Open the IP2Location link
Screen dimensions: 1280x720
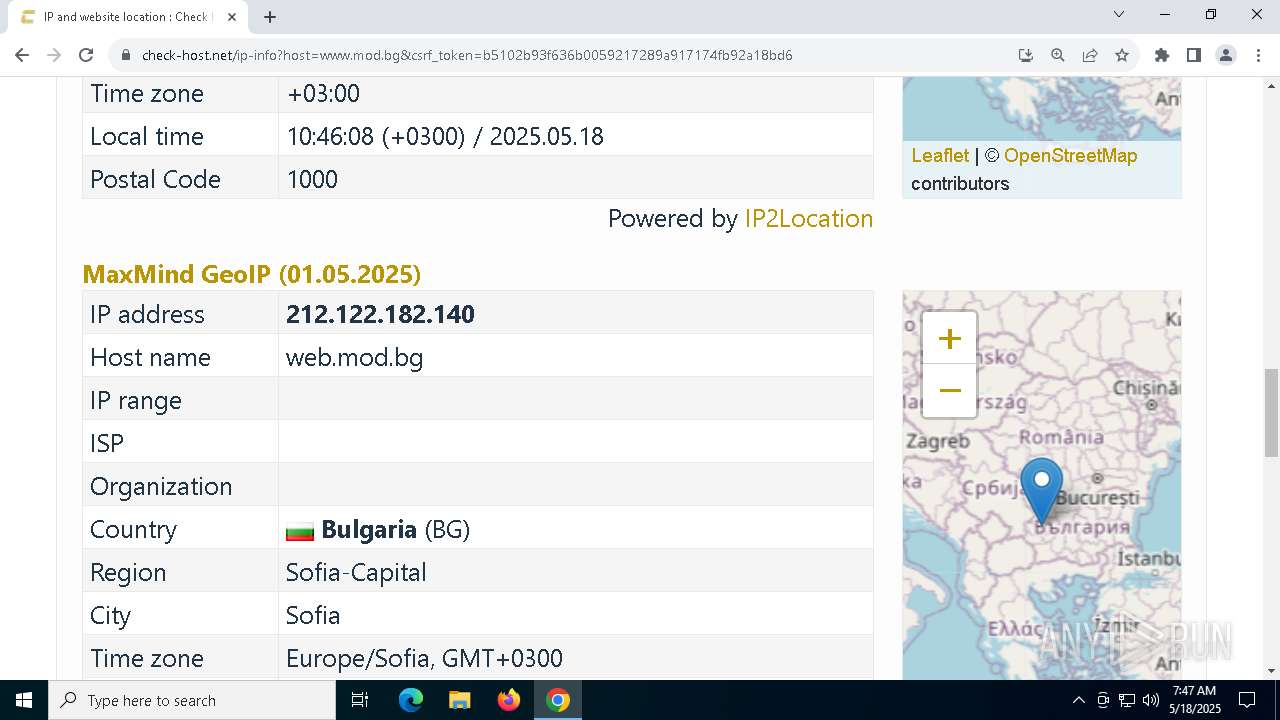[808, 218]
